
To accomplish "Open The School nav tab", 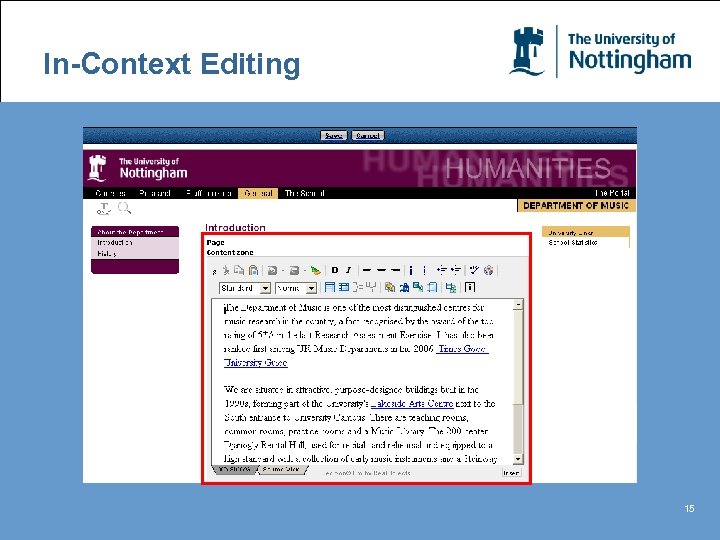I will click(x=304, y=193).
